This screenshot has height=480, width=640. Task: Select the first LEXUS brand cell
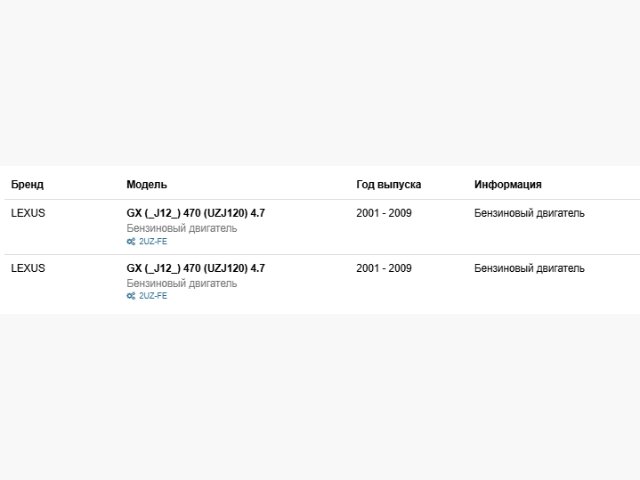(28, 213)
